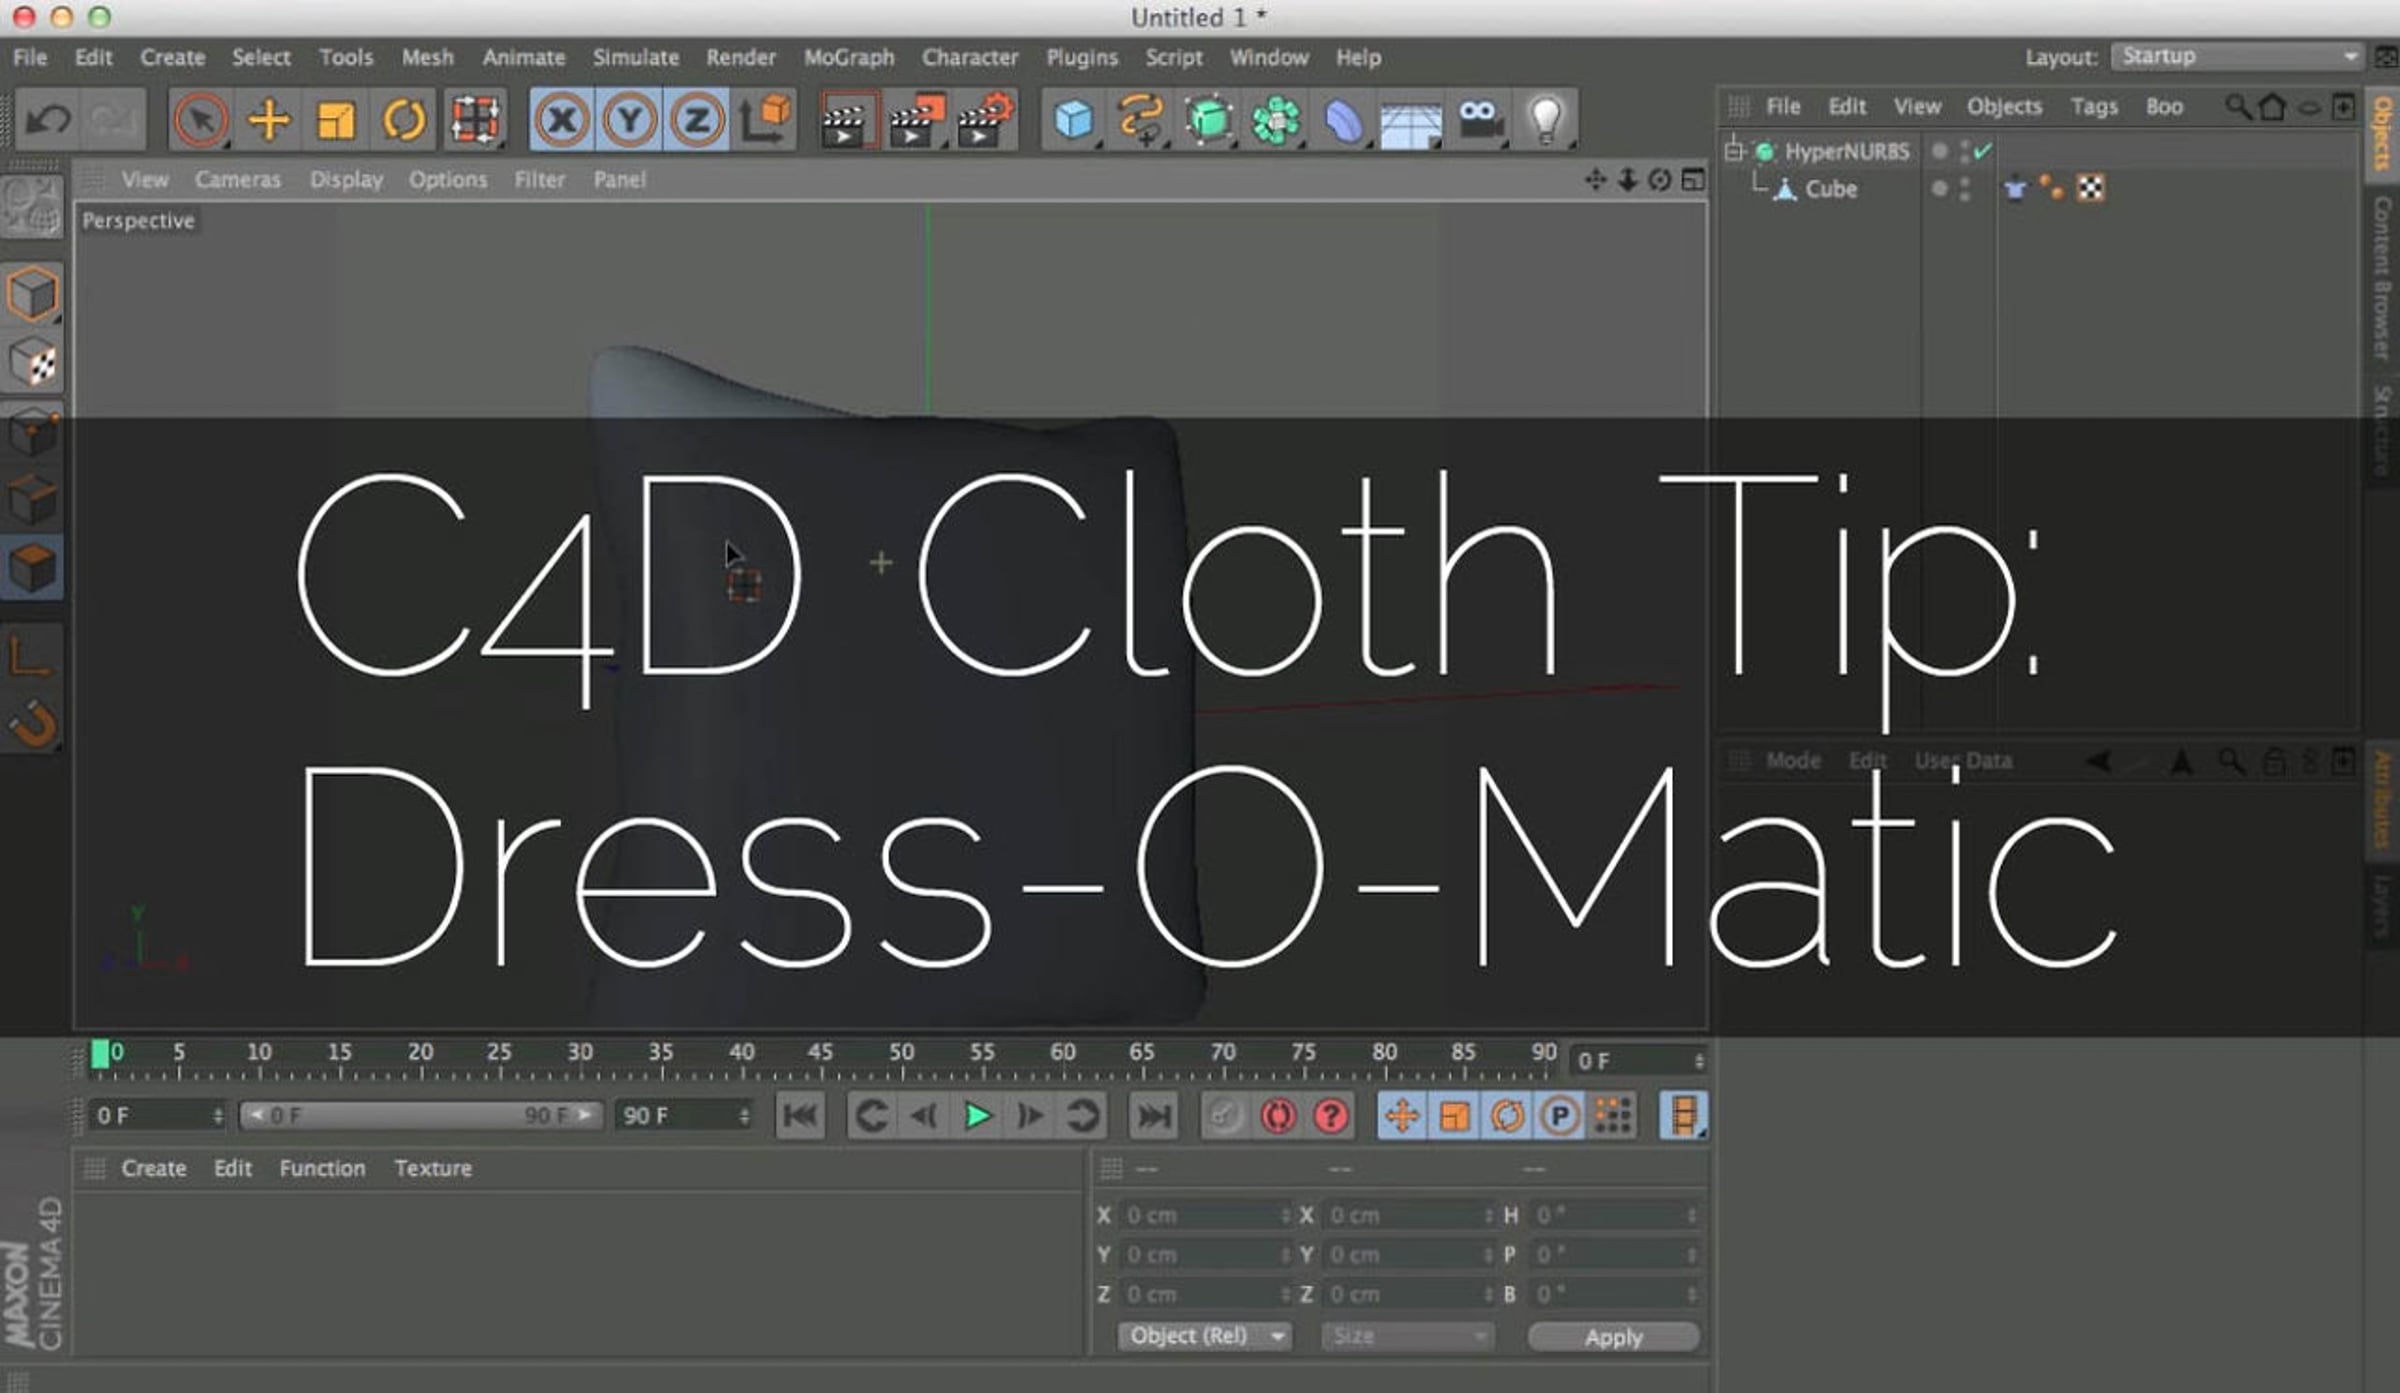
Task: Click the magnet snap icon
Action: [x=33, y=723]
